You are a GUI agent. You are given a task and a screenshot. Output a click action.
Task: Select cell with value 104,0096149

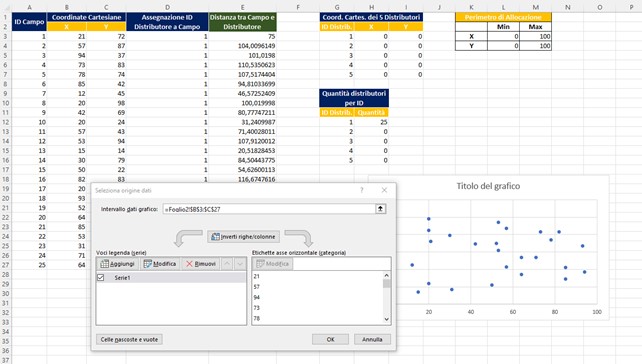[x=242, y=46]
